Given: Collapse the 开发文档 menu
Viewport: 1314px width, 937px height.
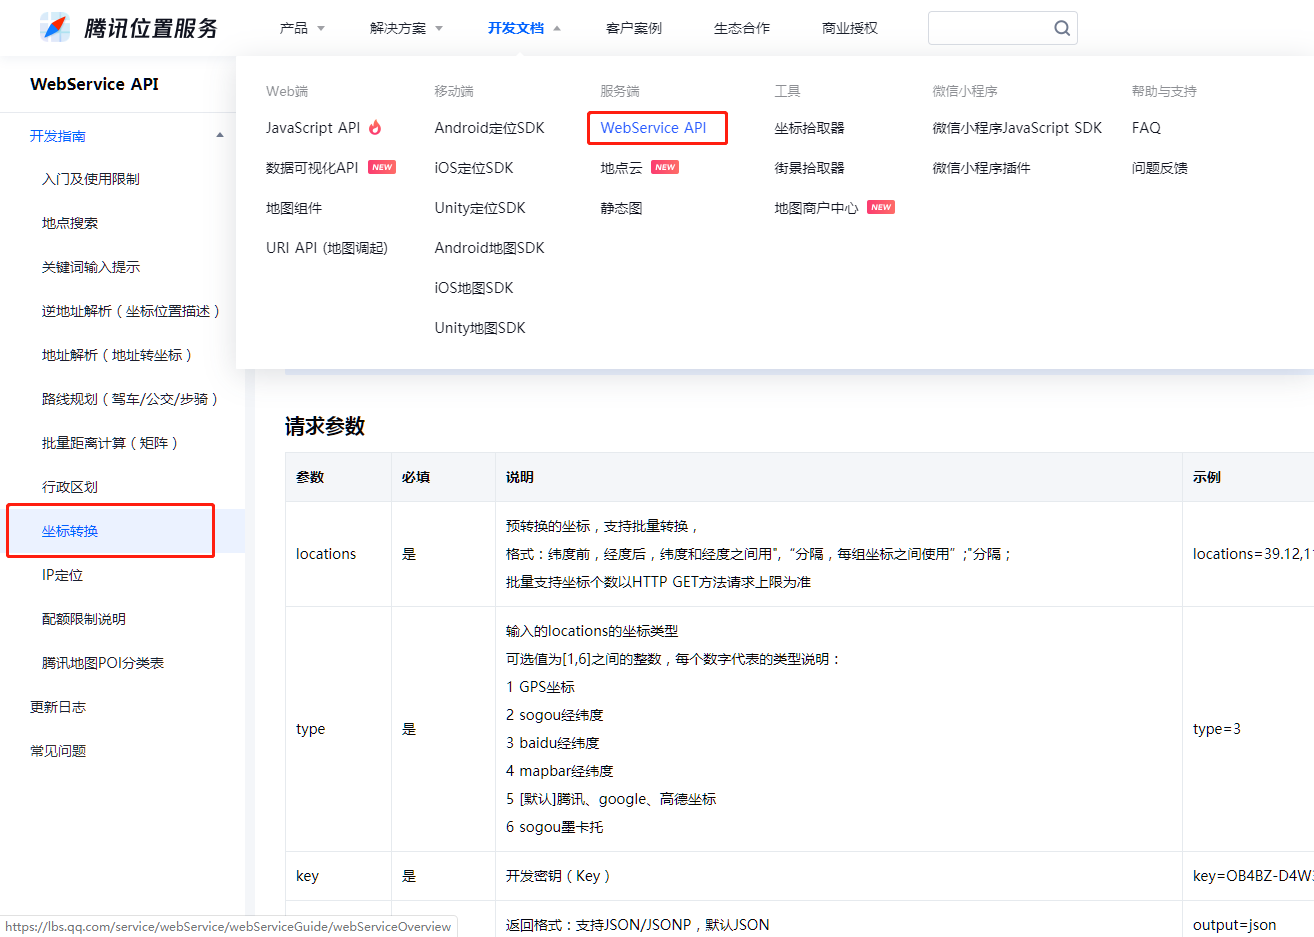Looking at the screenshot, I should click(524, 28).
